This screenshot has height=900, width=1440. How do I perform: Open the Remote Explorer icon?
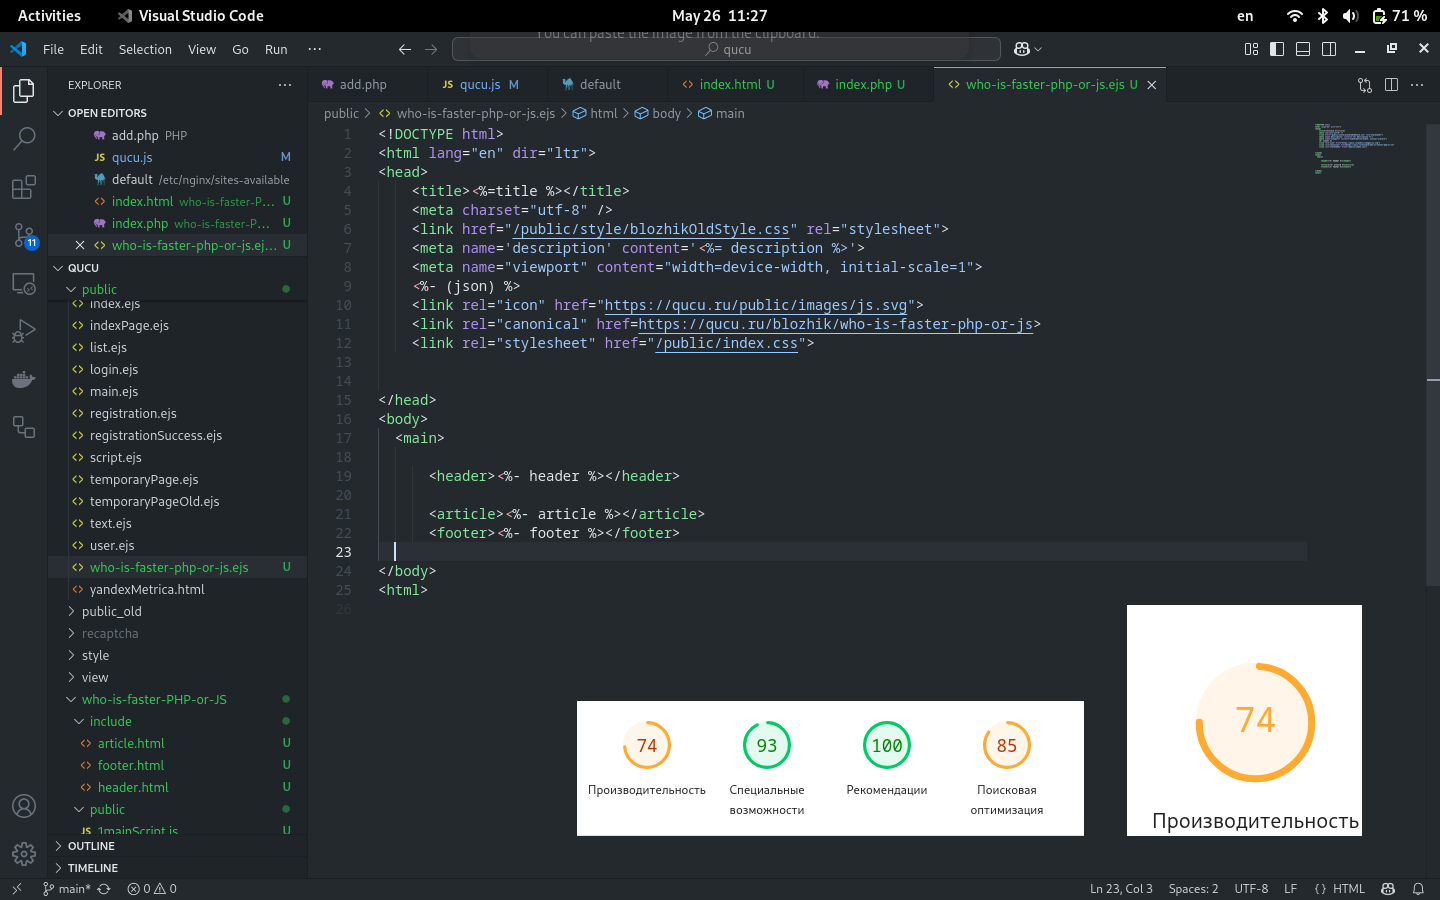[24, 283]
